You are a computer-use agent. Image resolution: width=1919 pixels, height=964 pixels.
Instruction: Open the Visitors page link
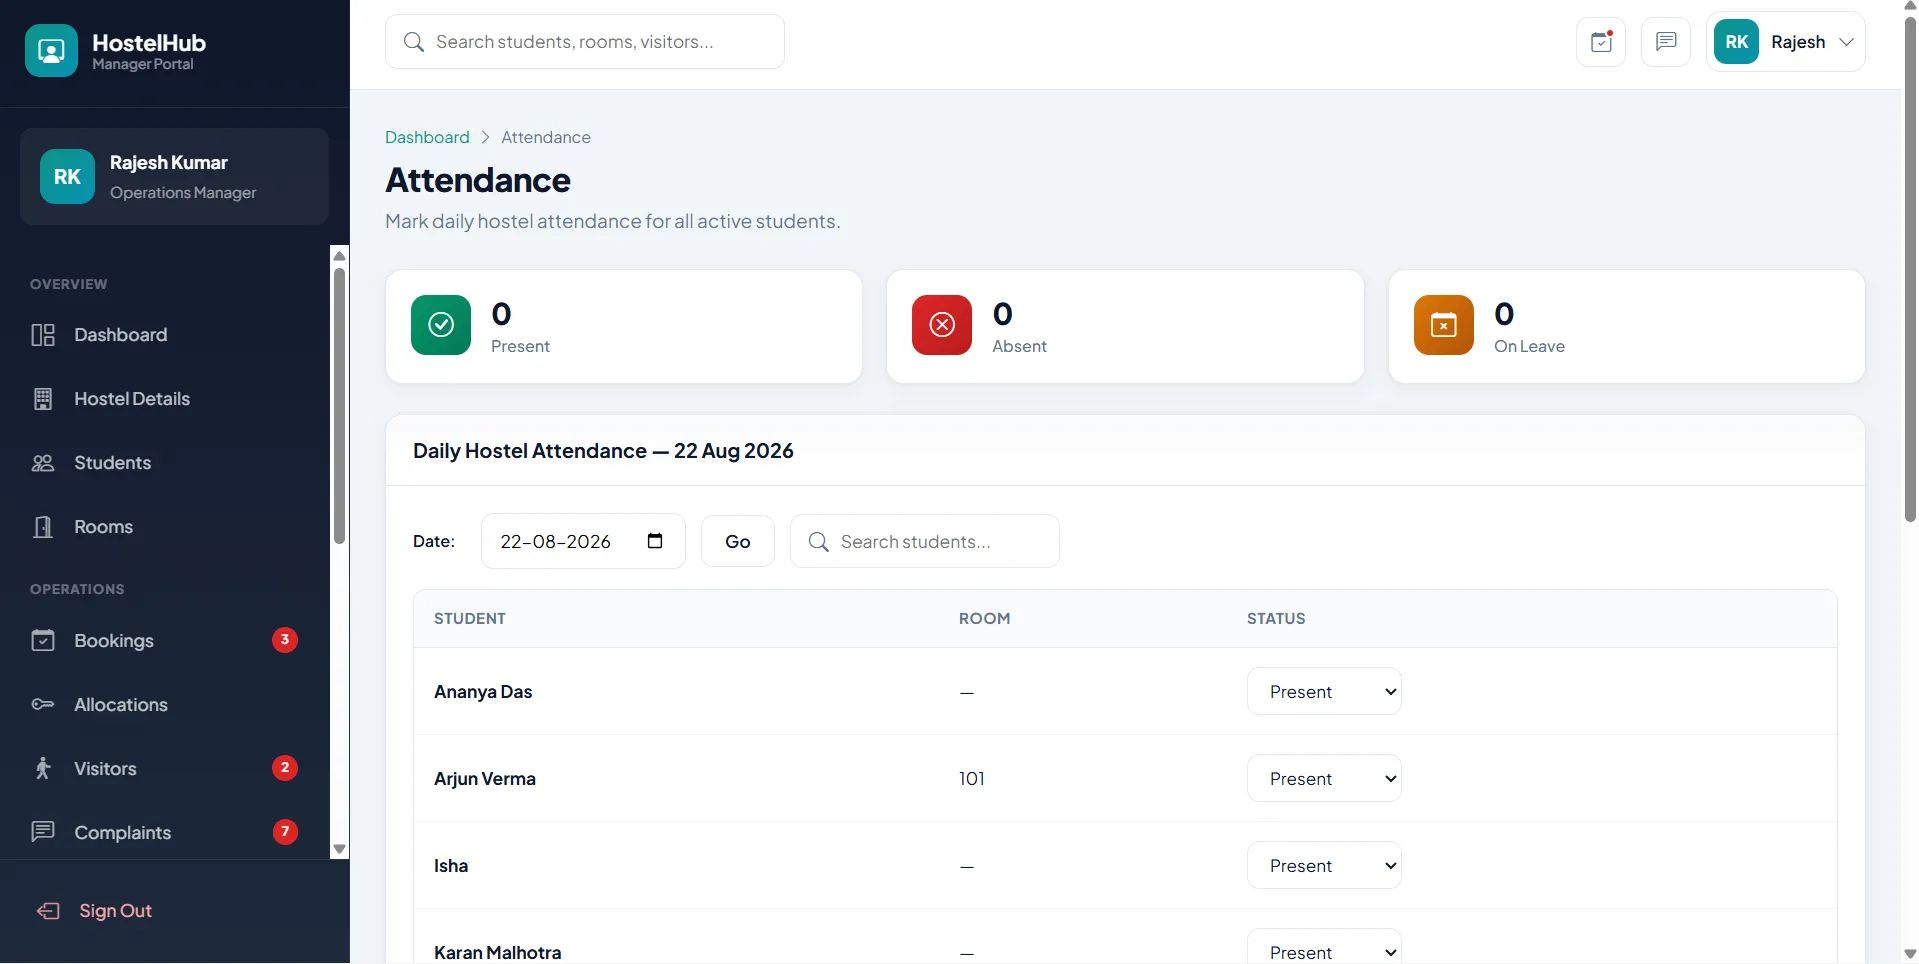pyautogui.click(x=165, y=769)
